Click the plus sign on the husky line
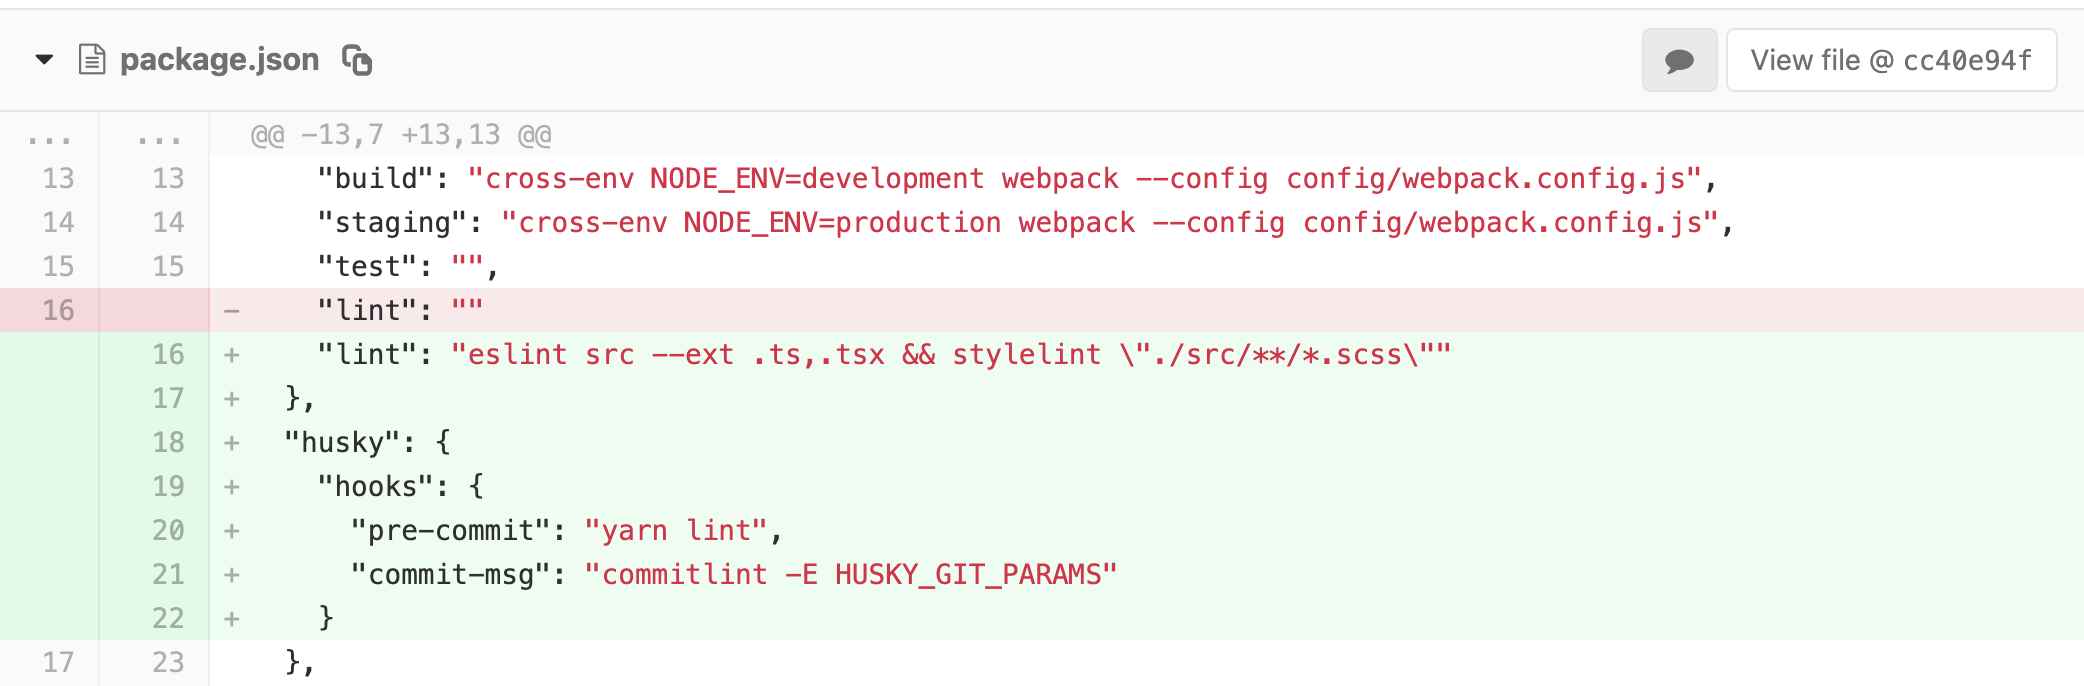The height and width of the screenshot is (686, 2084). coord(232,443)
